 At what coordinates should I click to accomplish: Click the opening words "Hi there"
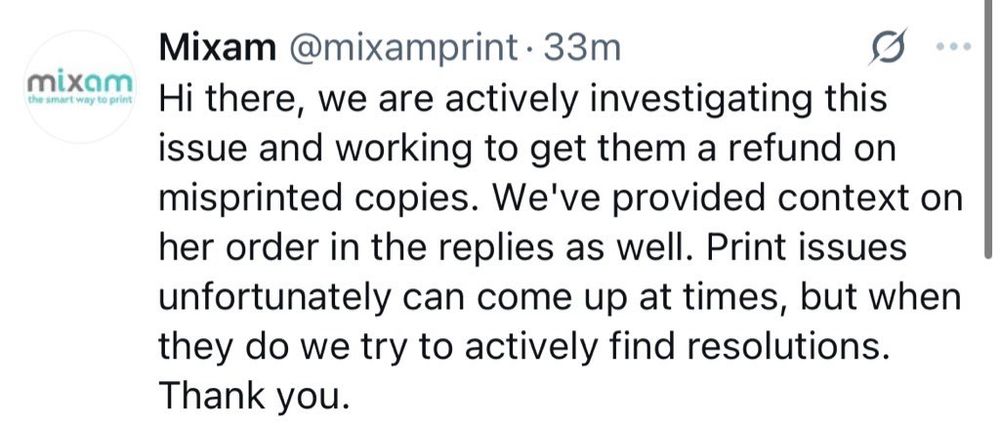click(x=230, y=100)
